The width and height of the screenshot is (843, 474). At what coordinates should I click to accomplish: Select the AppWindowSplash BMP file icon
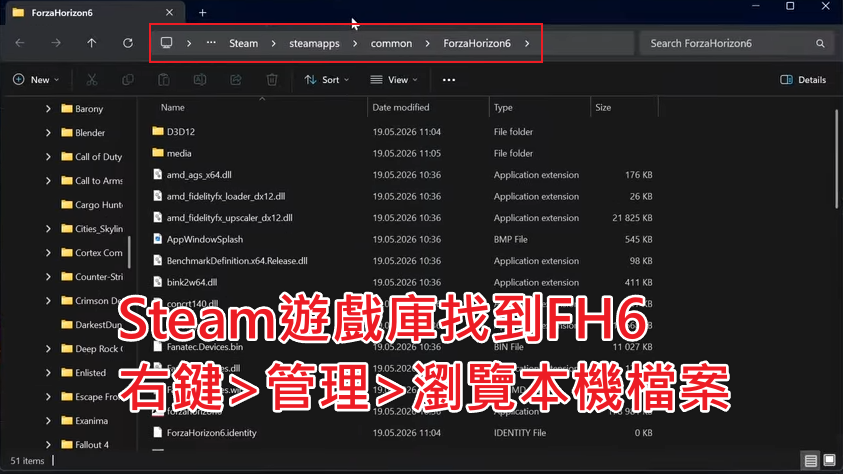158,239
